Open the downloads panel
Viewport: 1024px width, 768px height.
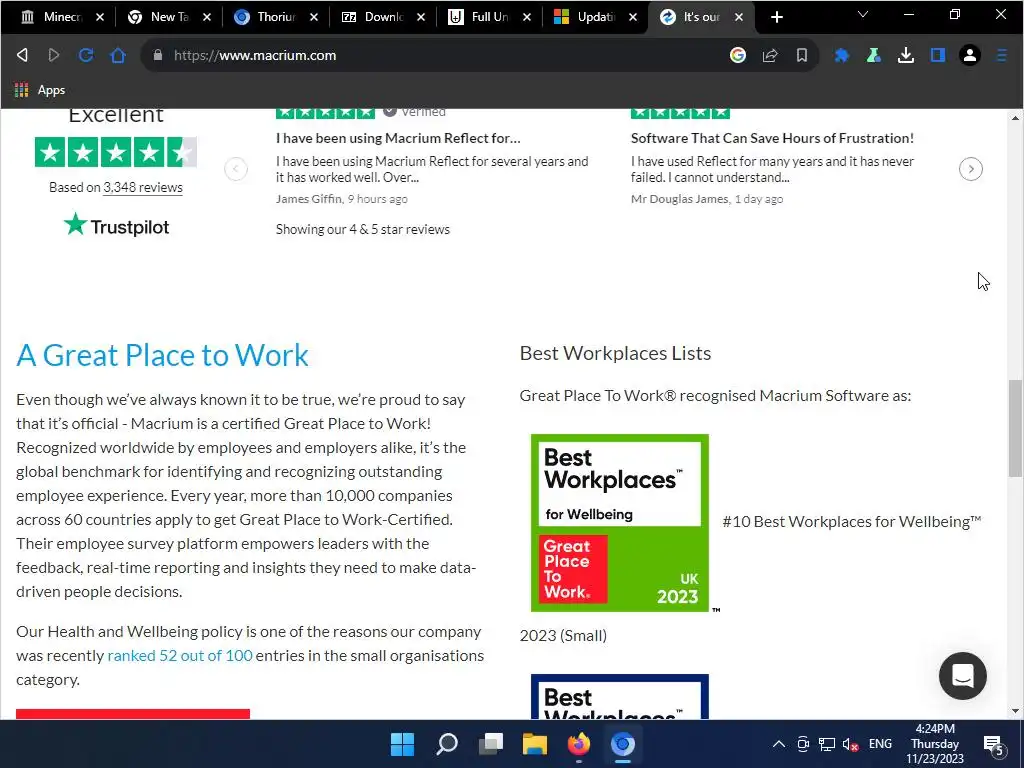coord(906,56)
